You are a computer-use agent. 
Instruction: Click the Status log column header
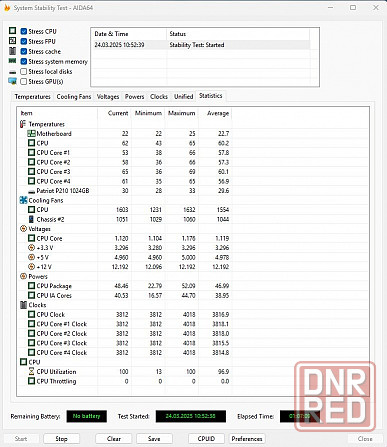tap(238, 34)
